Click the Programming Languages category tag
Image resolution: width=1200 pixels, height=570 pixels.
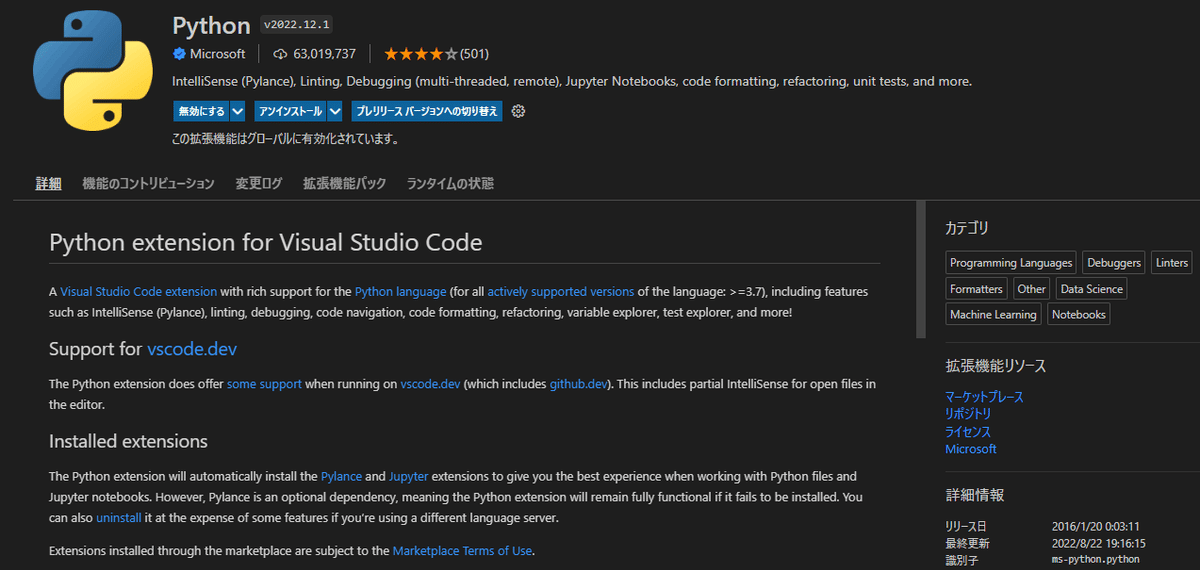point(1011,263)
